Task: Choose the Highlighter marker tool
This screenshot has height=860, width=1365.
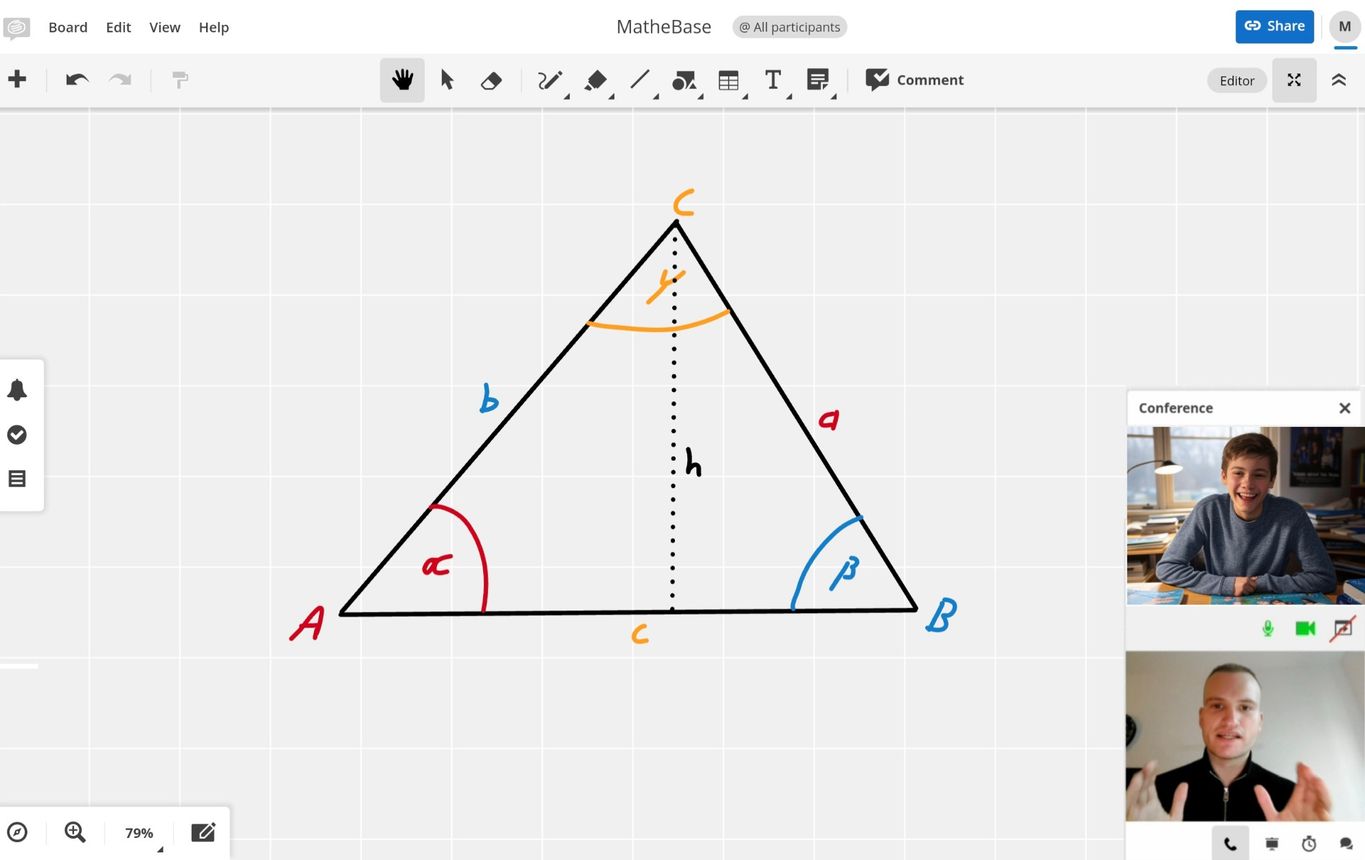Action: click(x=596, y=81)
